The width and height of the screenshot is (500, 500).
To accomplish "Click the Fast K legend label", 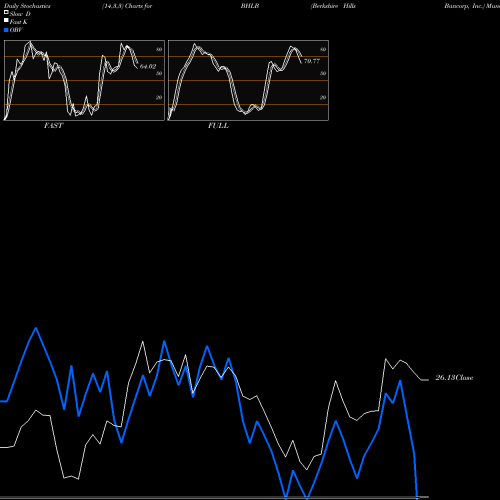I will tap(19, 22).
